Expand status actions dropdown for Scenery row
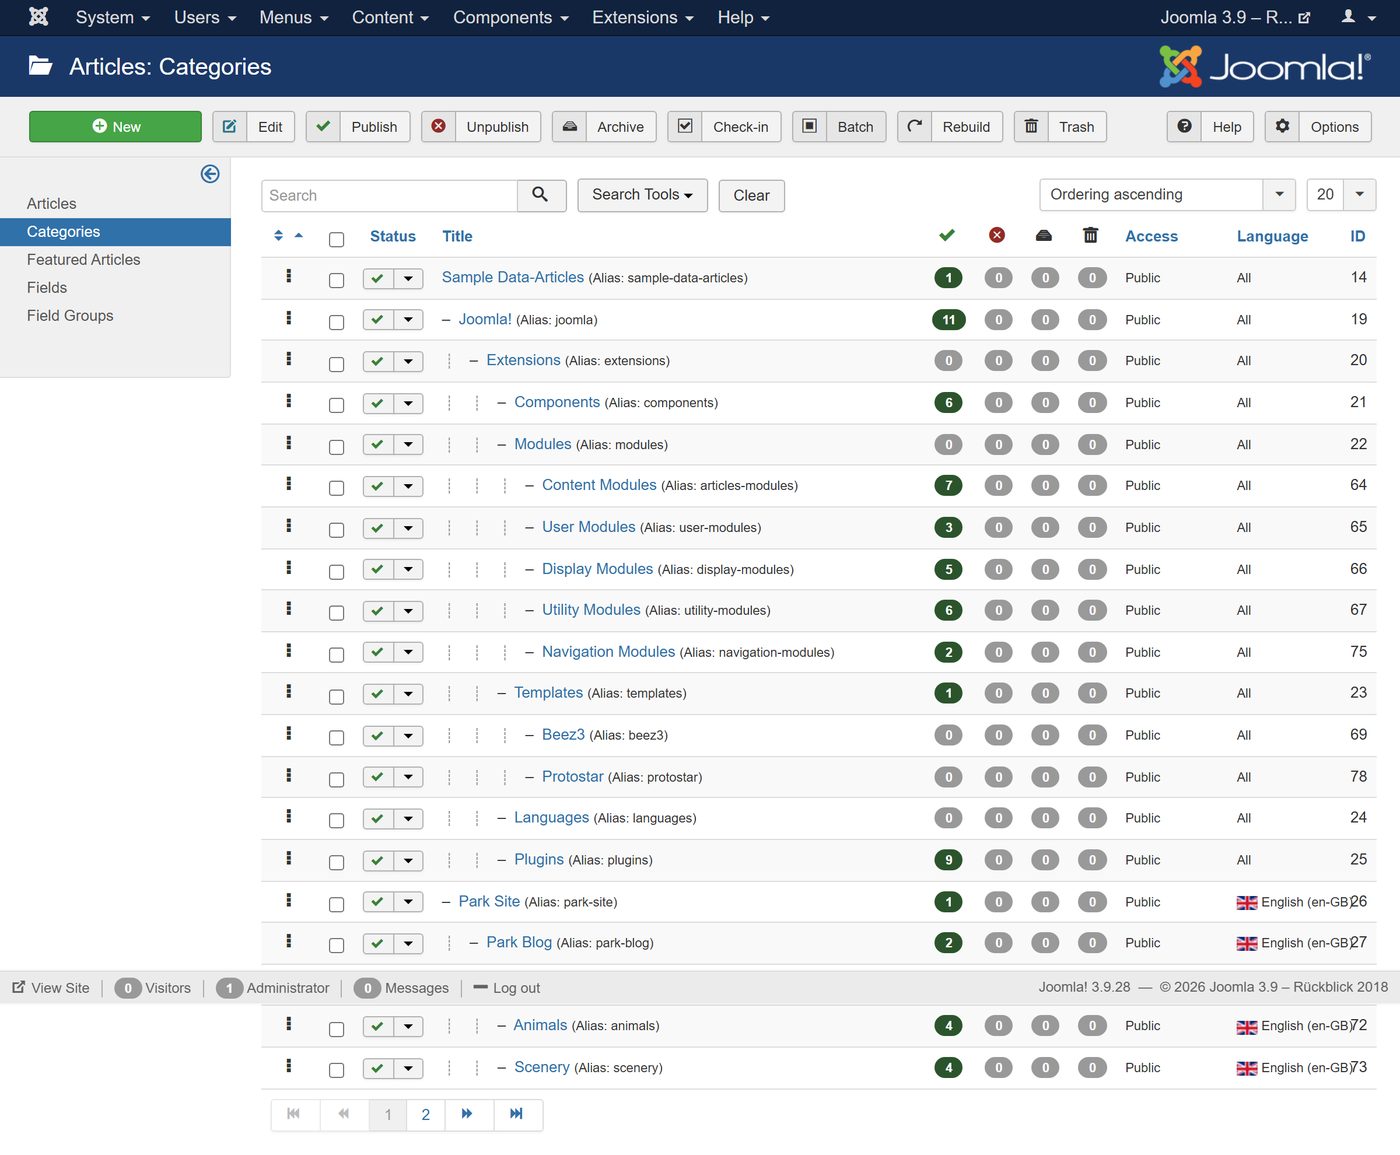Screen dimensions: 1400x1155 [408, 1069]
